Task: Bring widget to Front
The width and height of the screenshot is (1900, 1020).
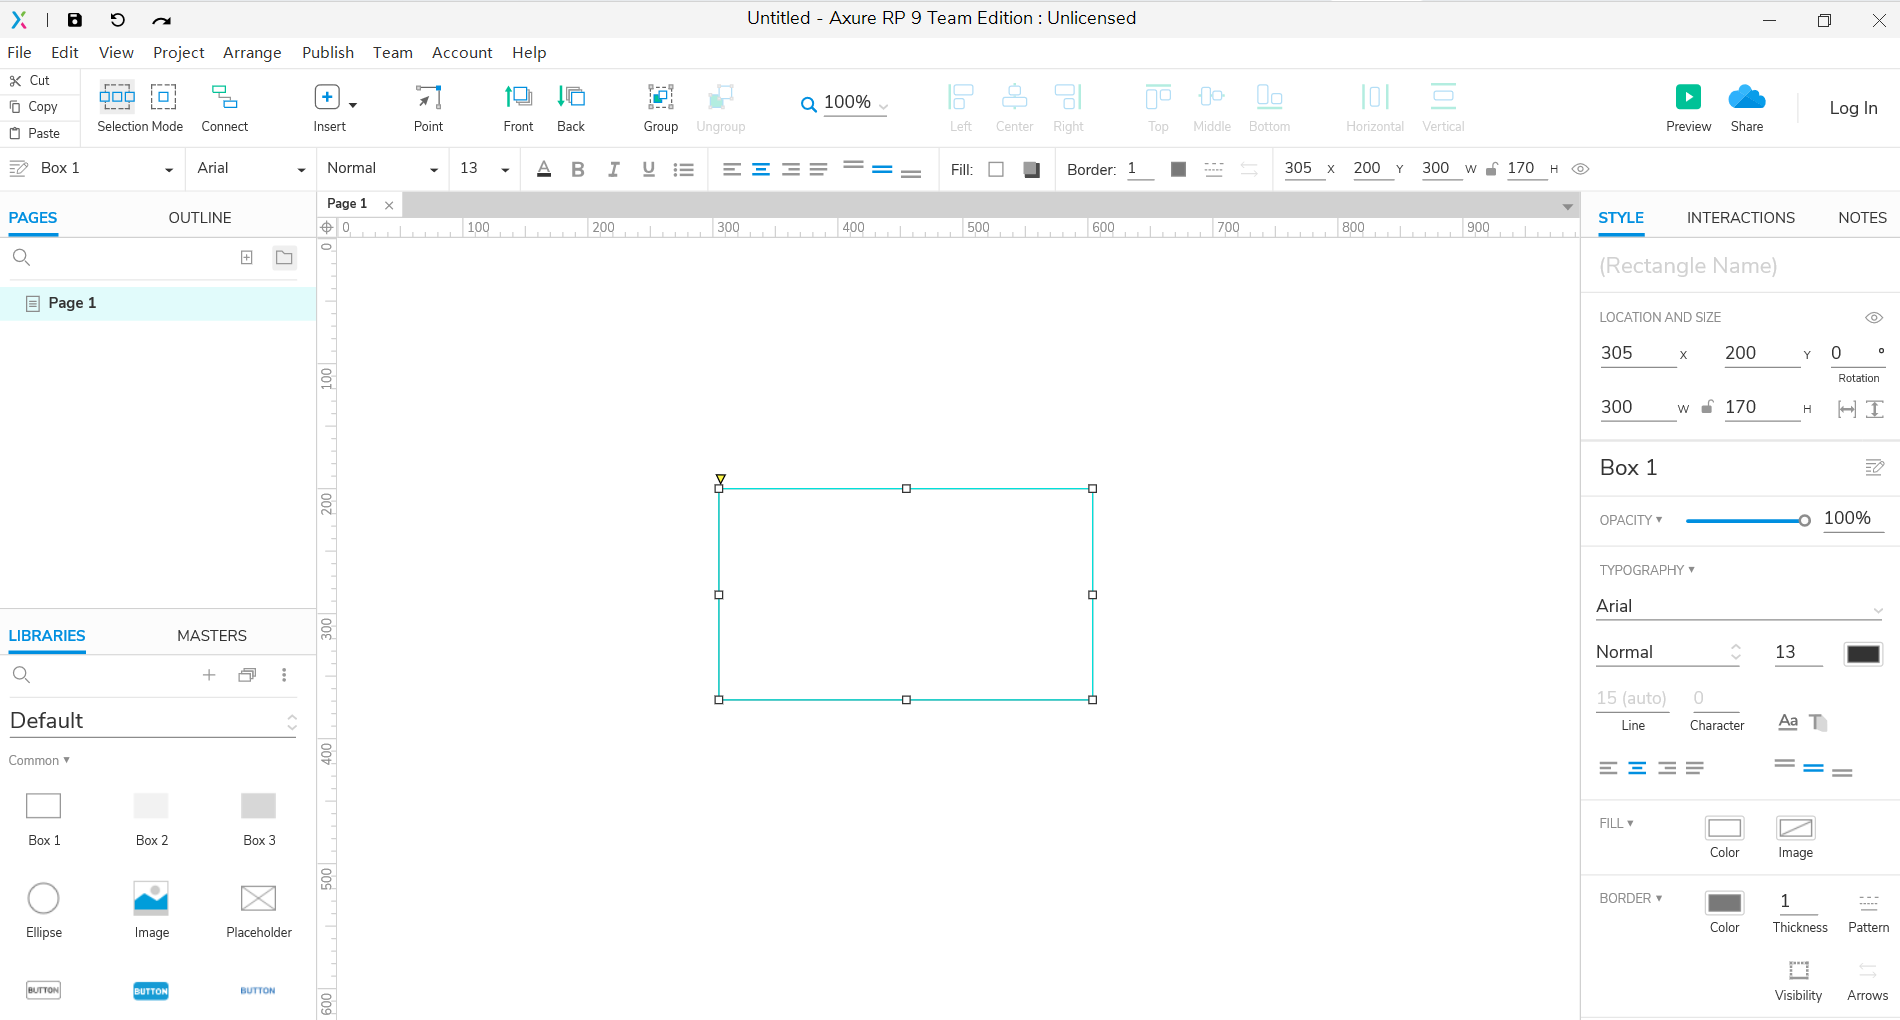Action: coord(518,107)
